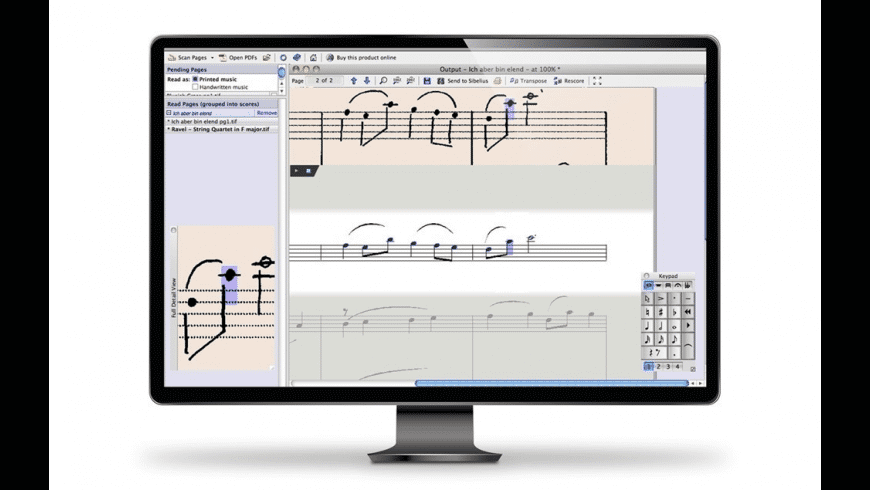Select the fourth Keypad layout tab (fermata)
Viewport: 870px width, 490px height.
(x=678, y=285)
